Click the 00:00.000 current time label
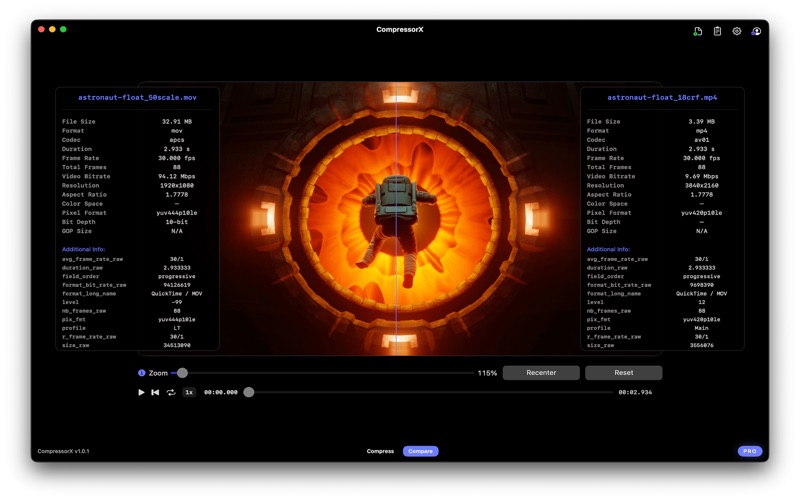Image resolution: width=800 pixels, height=500 pixels. coord(221,392)
